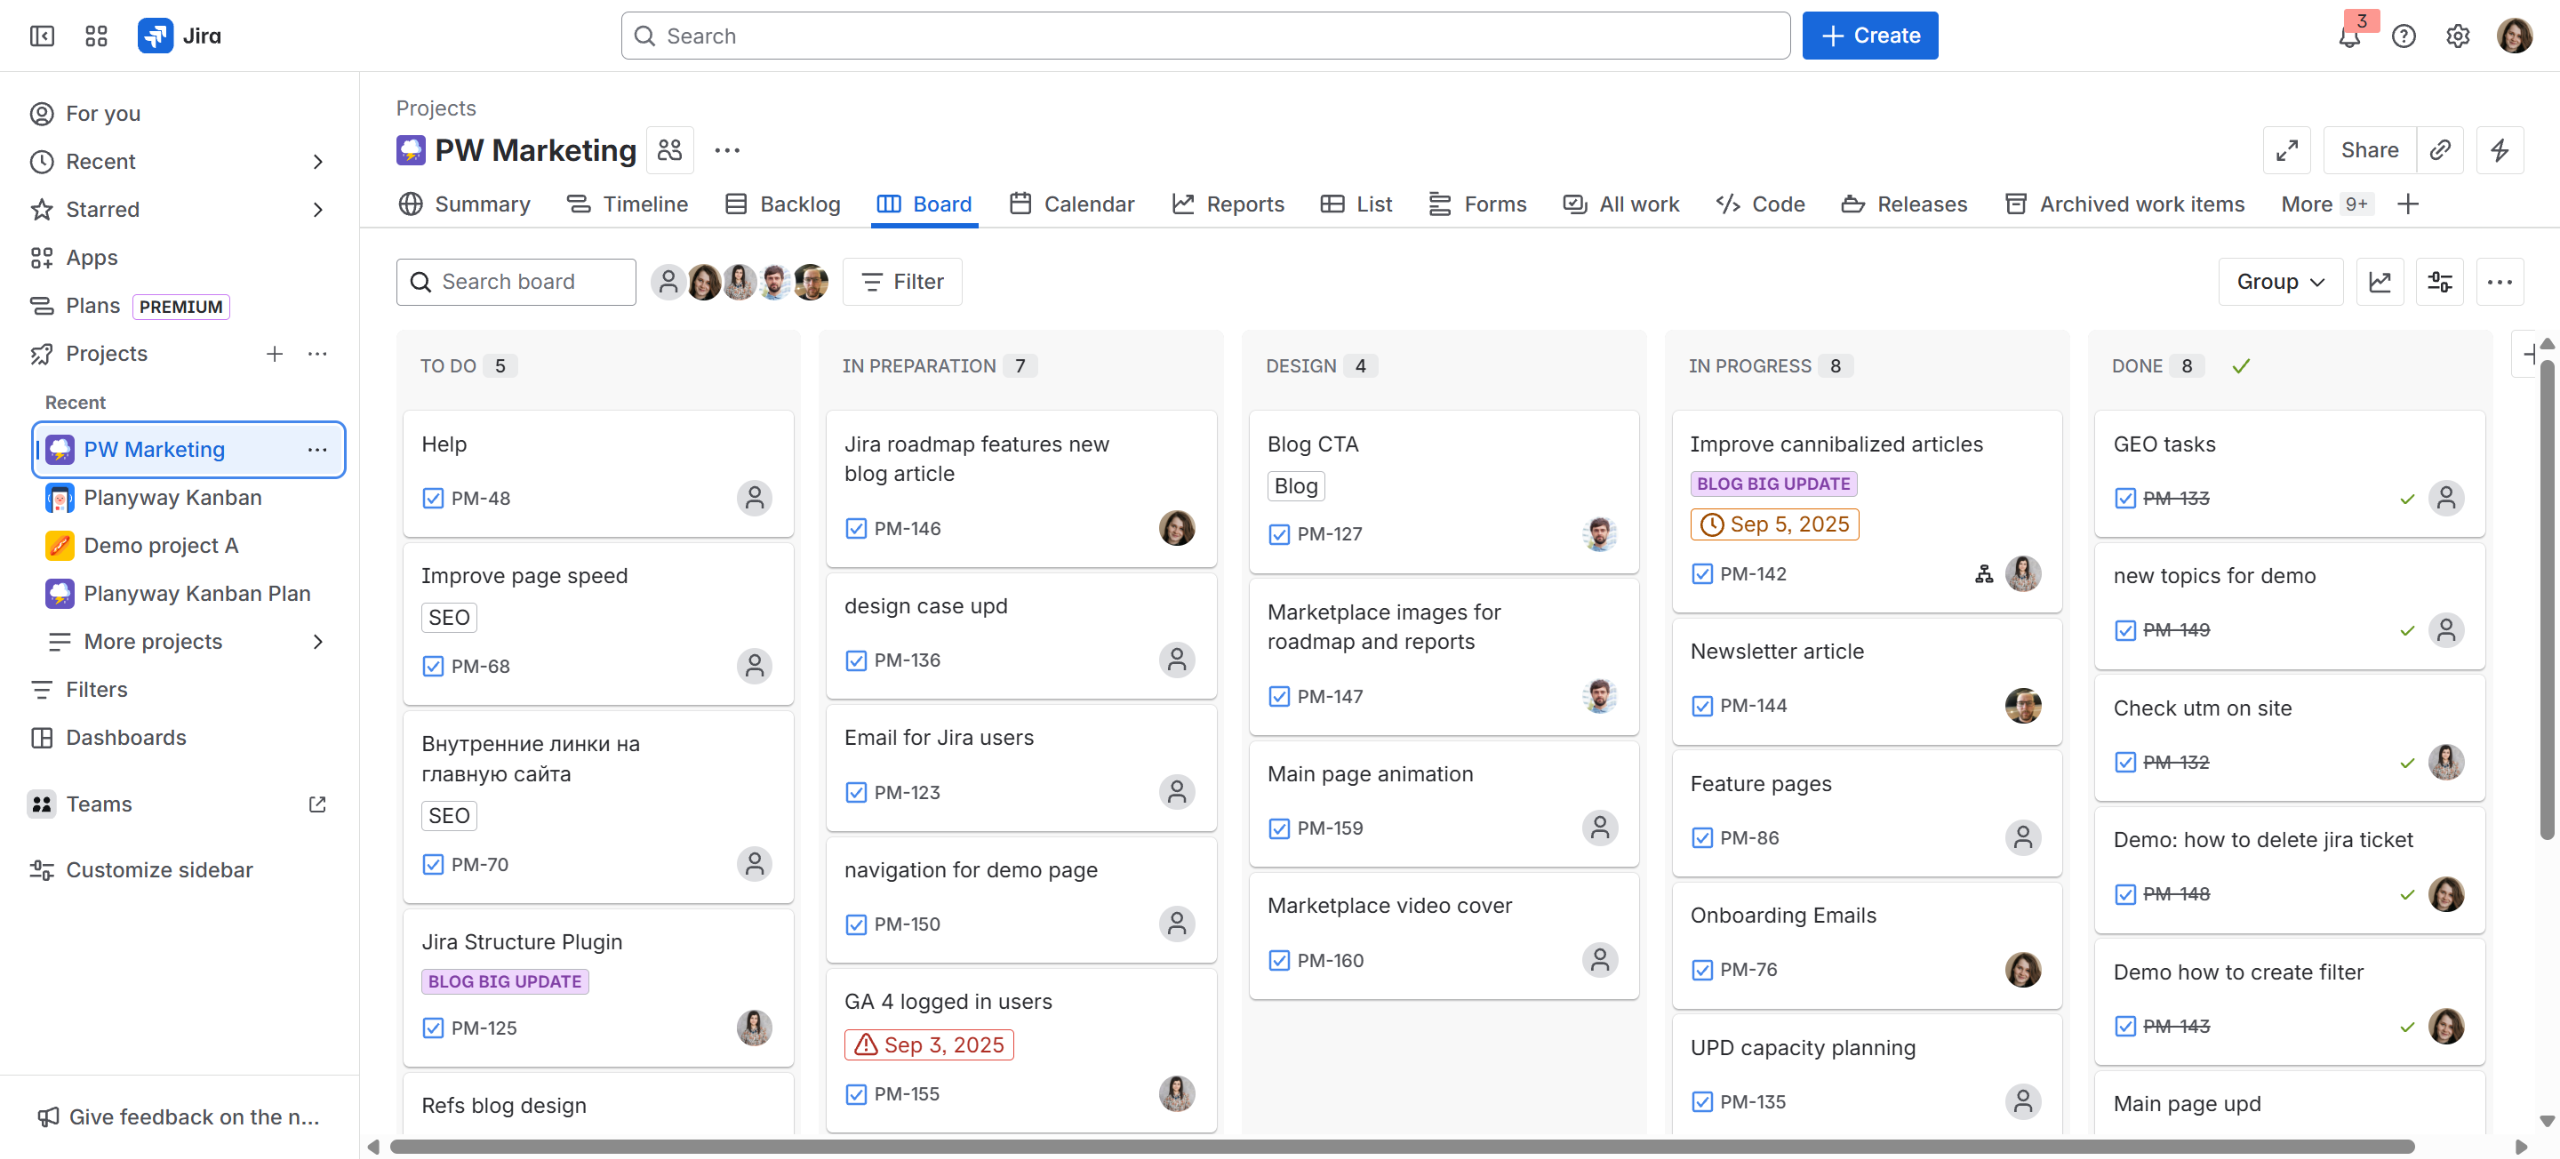Collapse sidebar using the panel icon

42,36
